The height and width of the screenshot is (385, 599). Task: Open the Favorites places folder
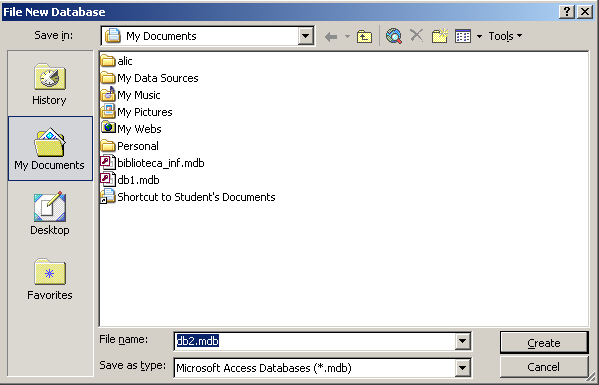coord(50,279)
